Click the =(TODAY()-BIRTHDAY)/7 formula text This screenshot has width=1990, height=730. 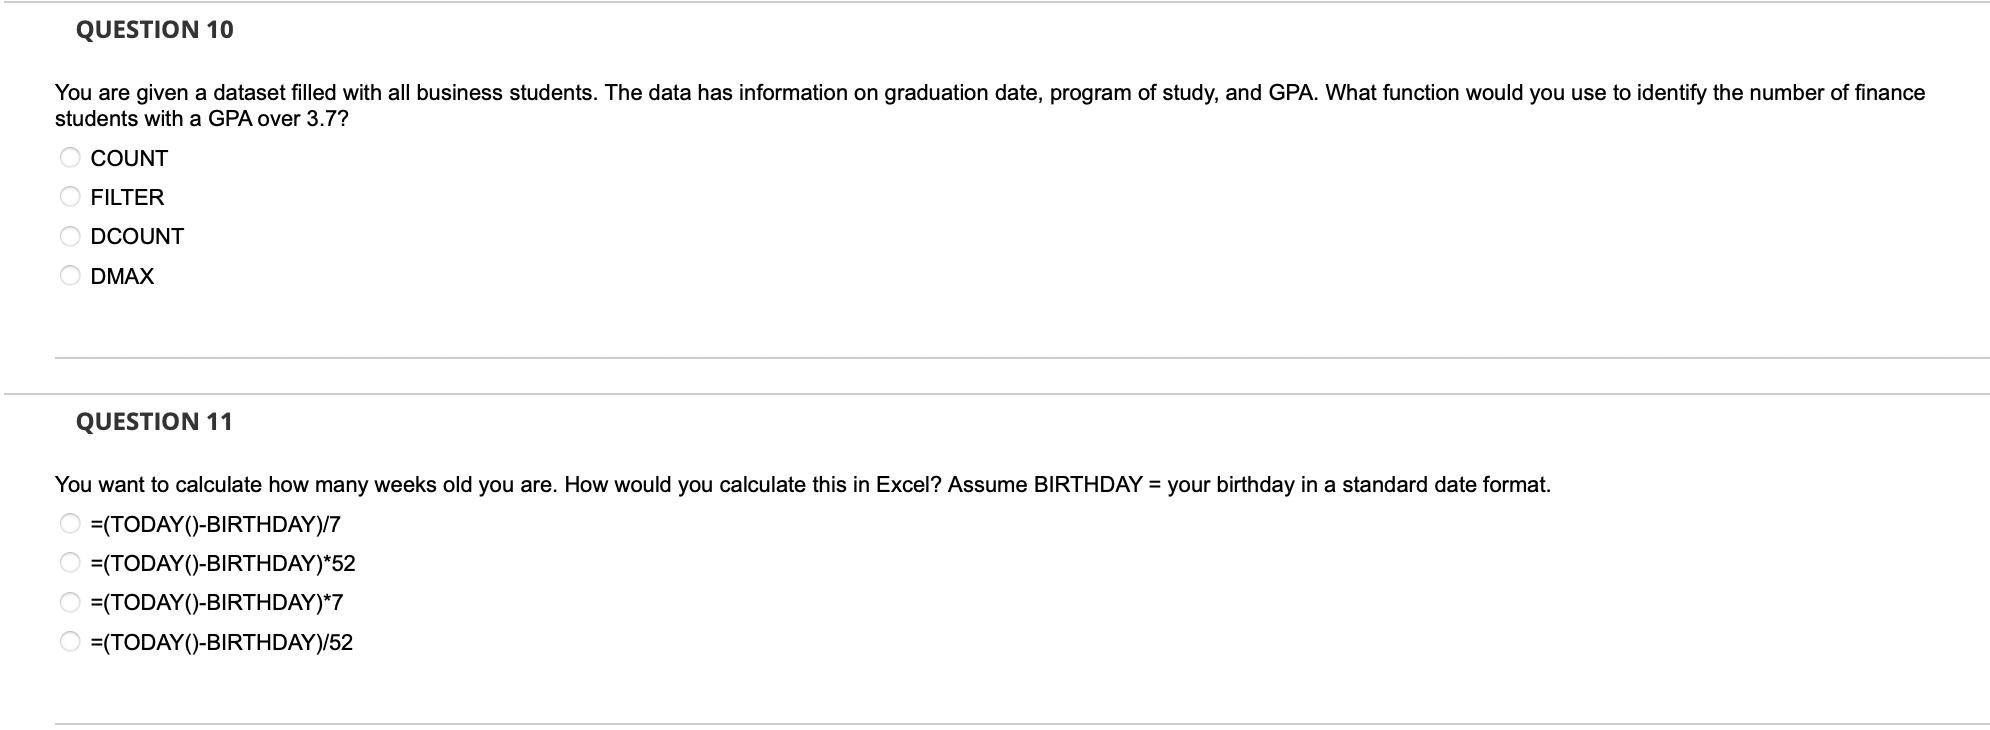pyautogui.click(x=215, y=525)
